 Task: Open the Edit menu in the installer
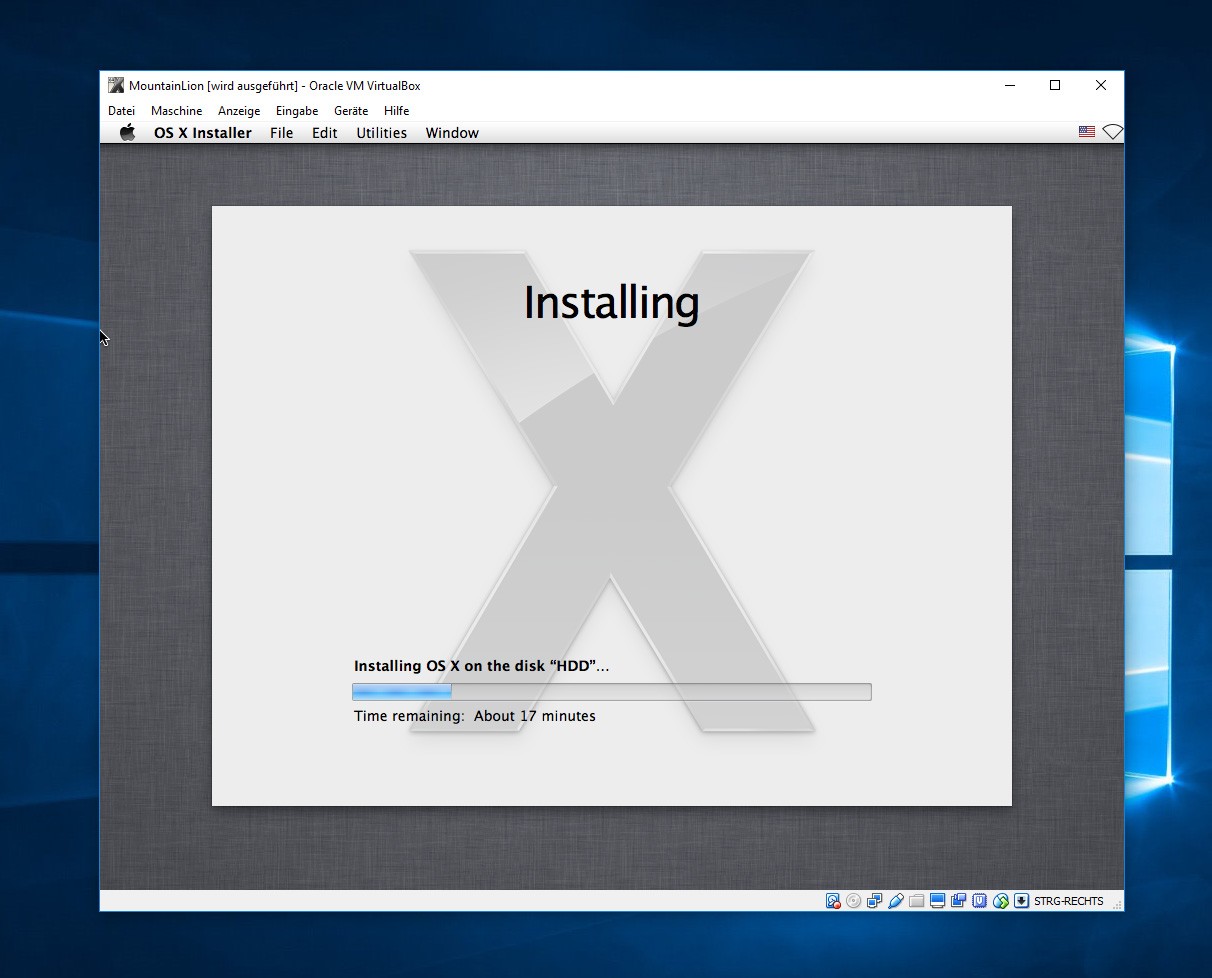[325, 133]
